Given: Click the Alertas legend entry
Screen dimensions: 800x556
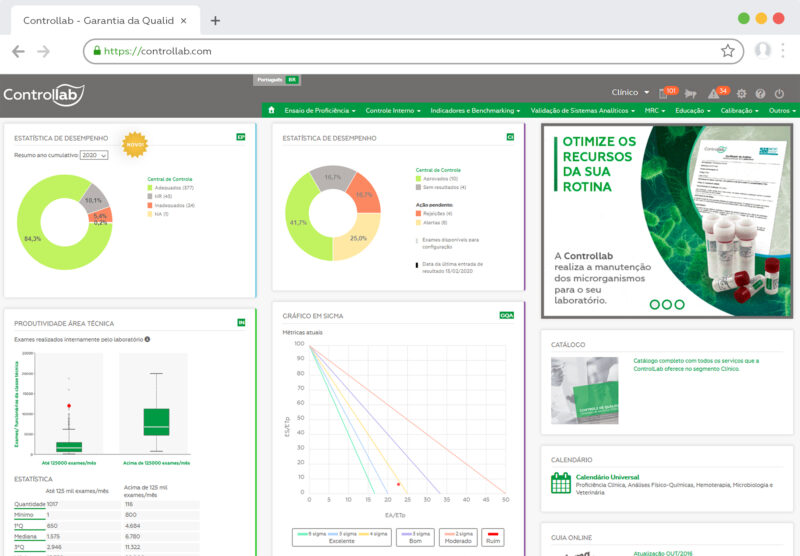Looking at the screenshot, I should click(432, 223).
